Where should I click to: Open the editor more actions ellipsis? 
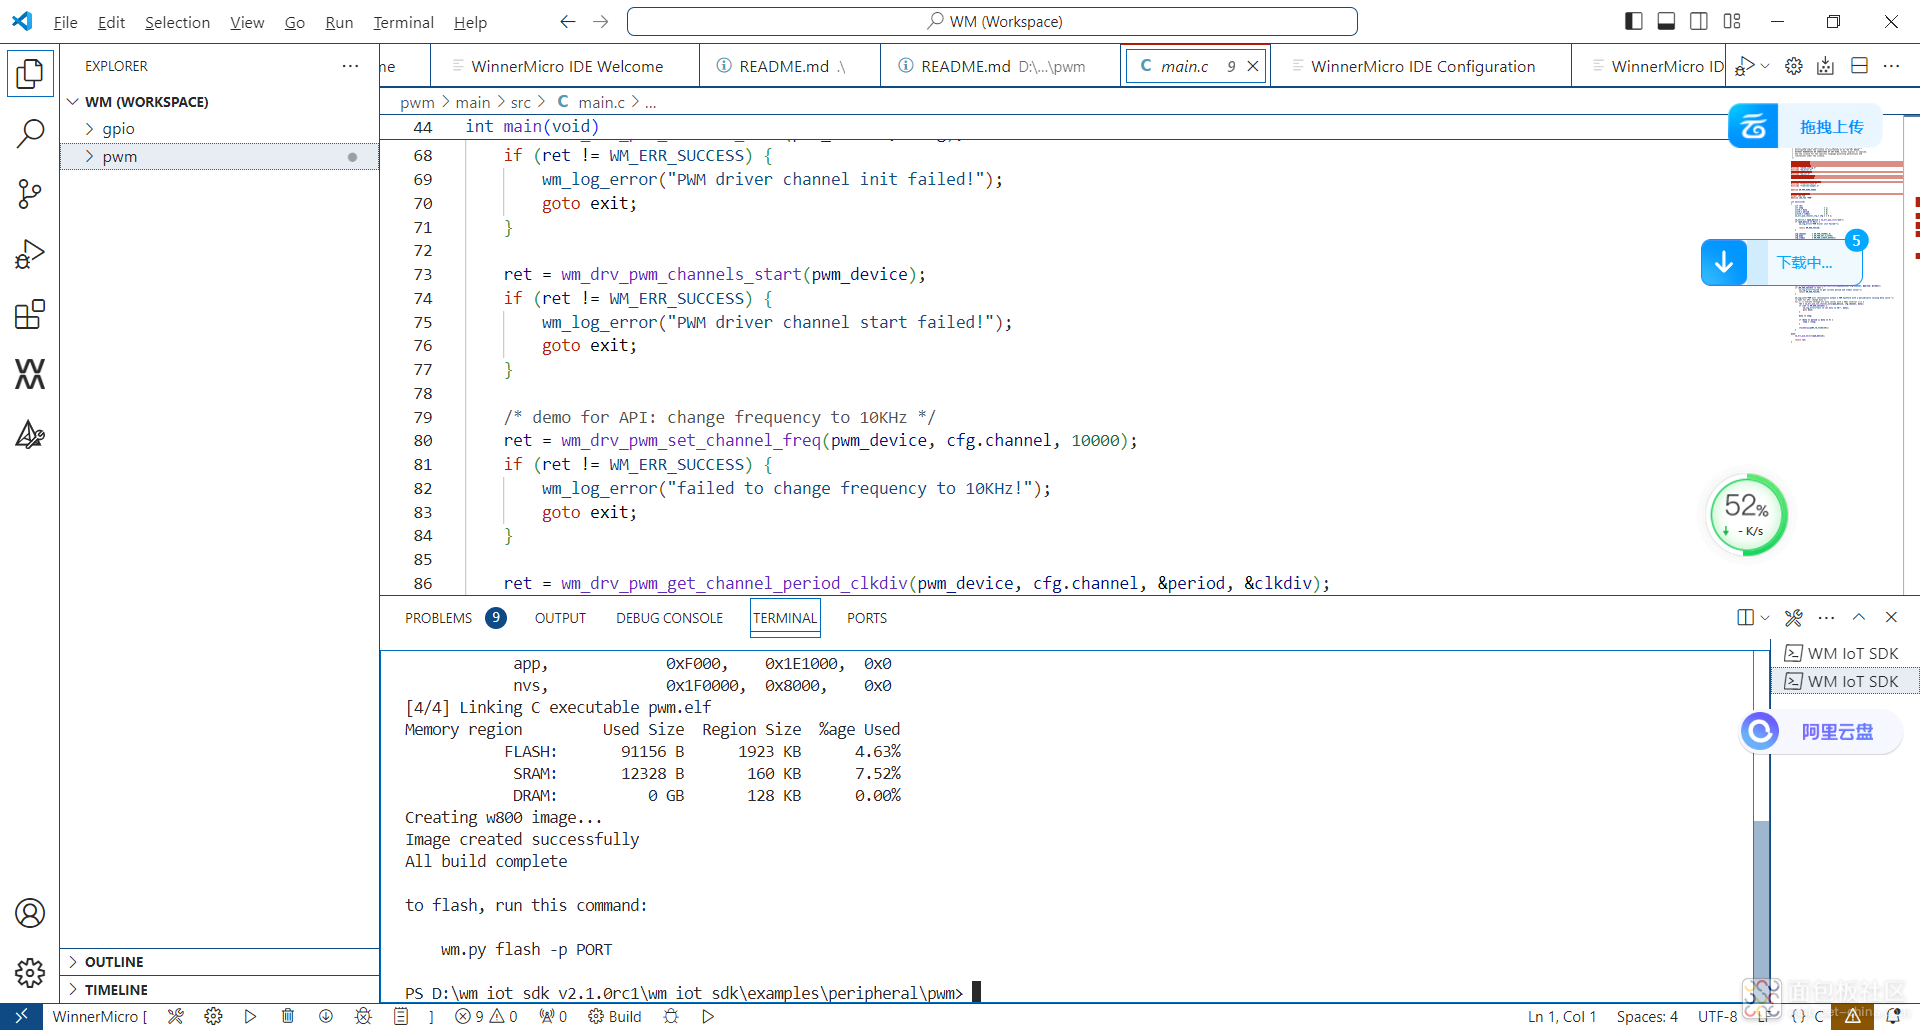[x=1891, y=66]
